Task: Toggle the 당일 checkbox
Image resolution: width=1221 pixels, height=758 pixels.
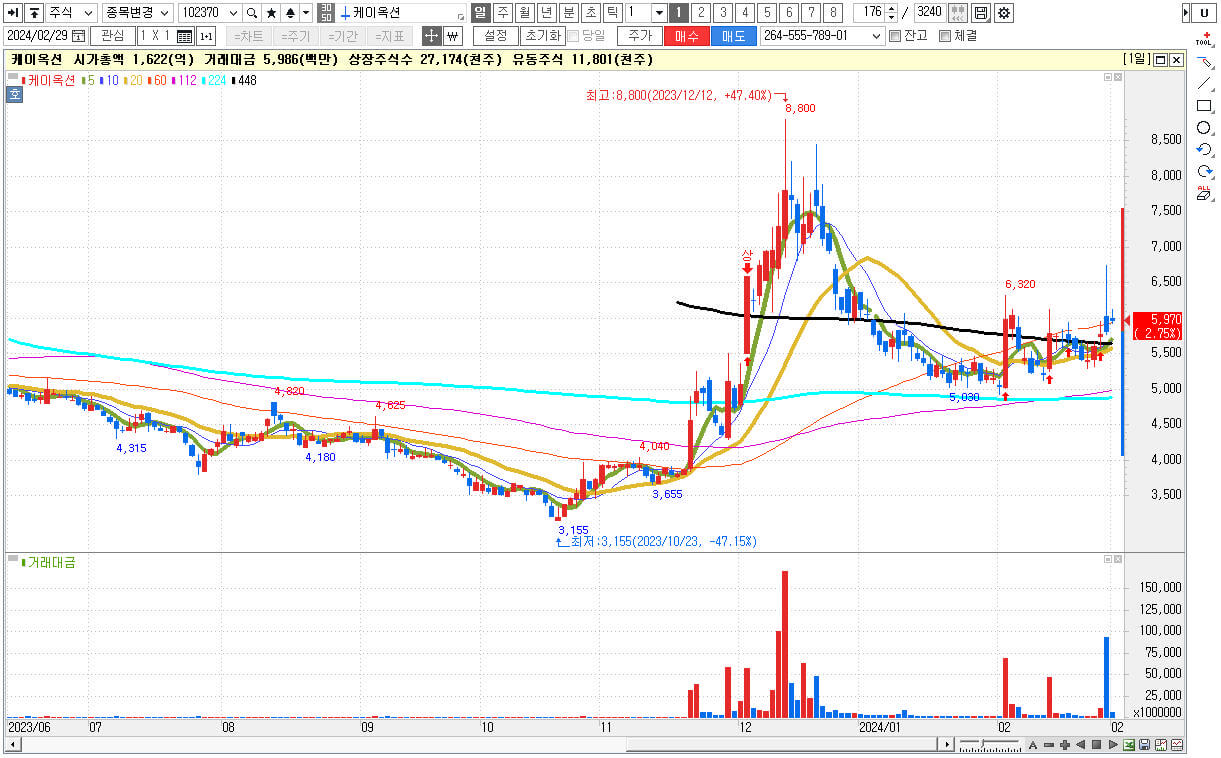Action: point(573,36)
